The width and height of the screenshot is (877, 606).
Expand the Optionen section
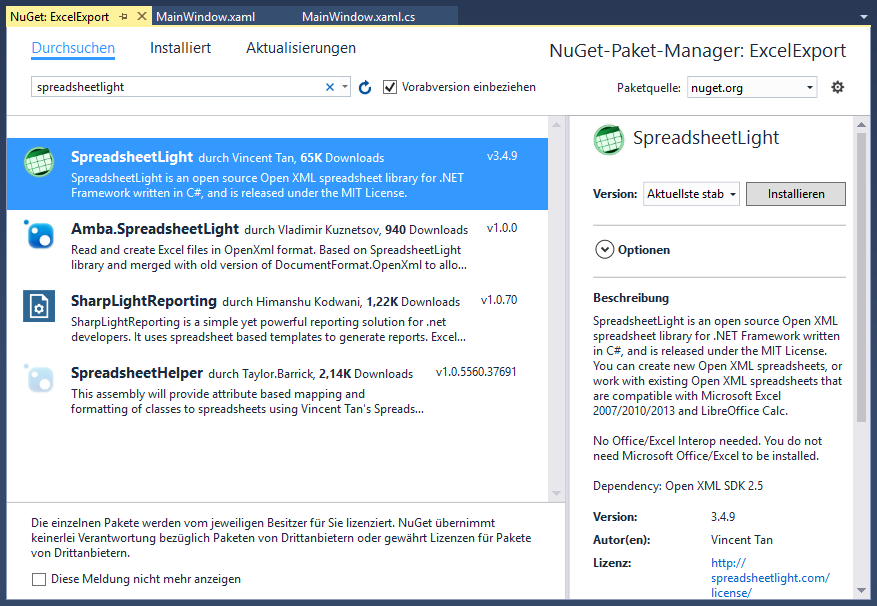coord(605,249)
